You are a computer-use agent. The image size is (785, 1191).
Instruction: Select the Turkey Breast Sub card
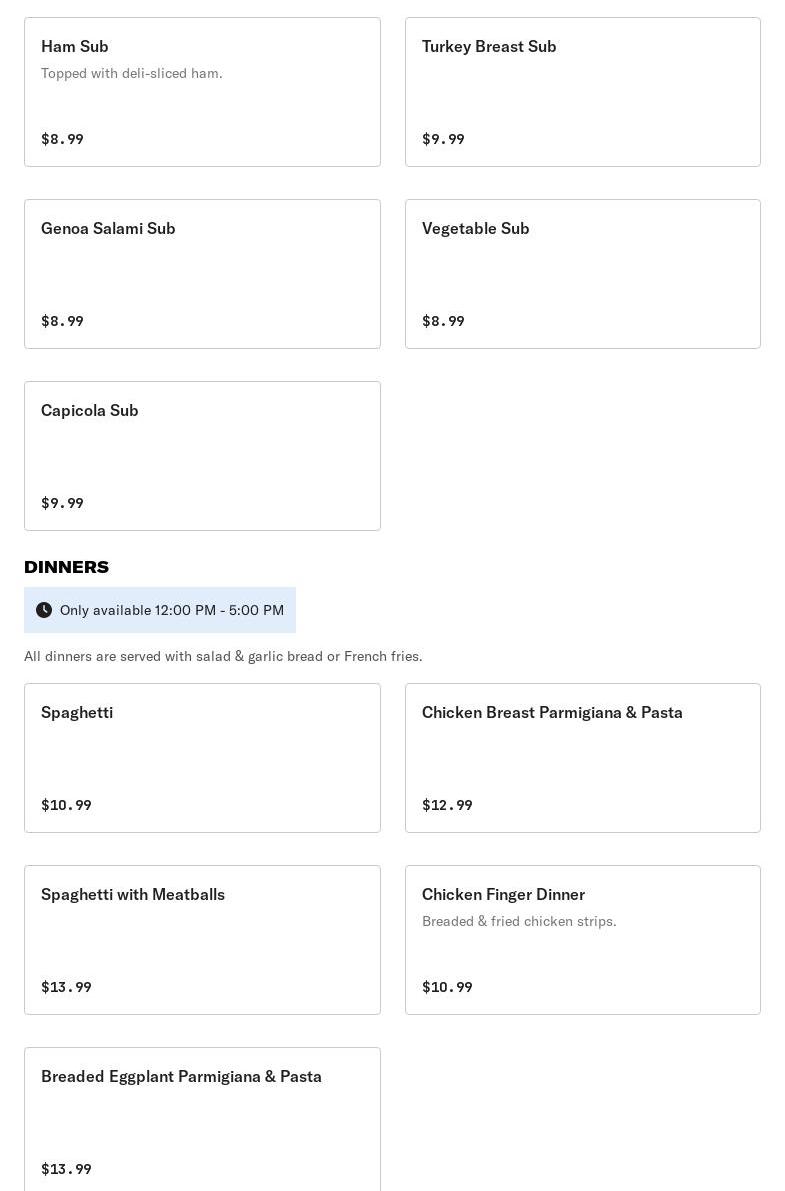[x=583, y=92]
